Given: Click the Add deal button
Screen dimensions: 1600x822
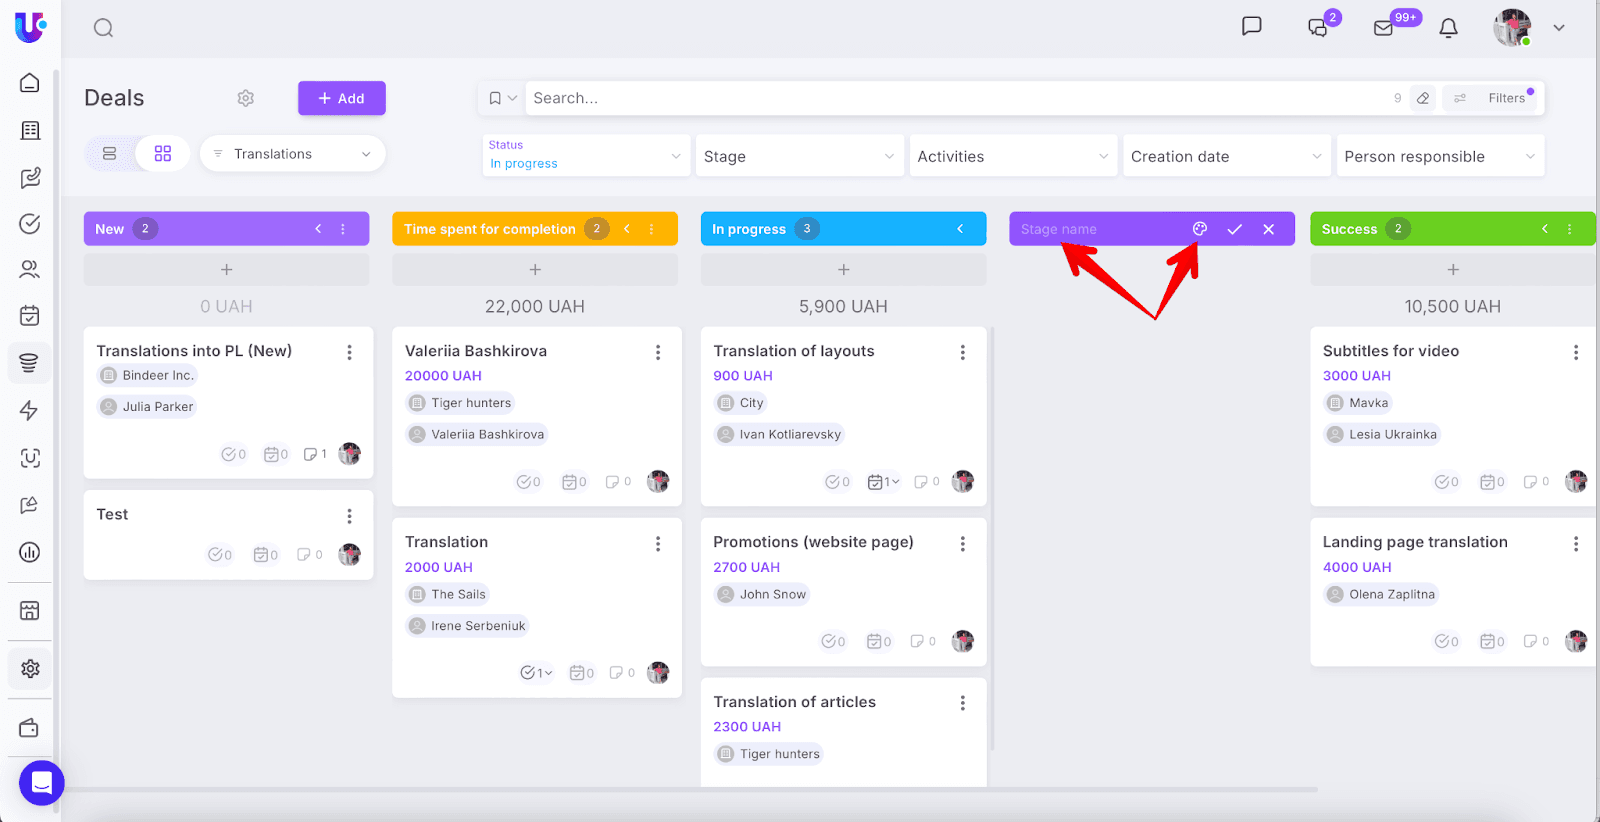Looking at the screenshot, I should pos(341,98).
